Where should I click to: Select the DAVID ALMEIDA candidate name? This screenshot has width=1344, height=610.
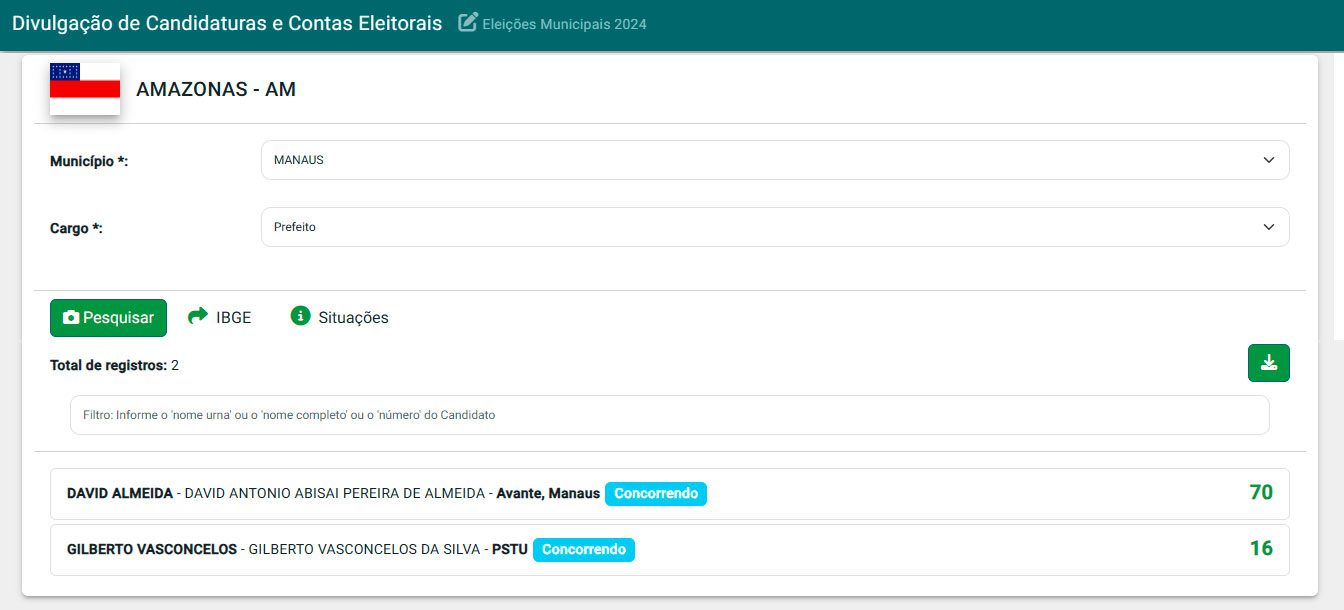point(119,494)
